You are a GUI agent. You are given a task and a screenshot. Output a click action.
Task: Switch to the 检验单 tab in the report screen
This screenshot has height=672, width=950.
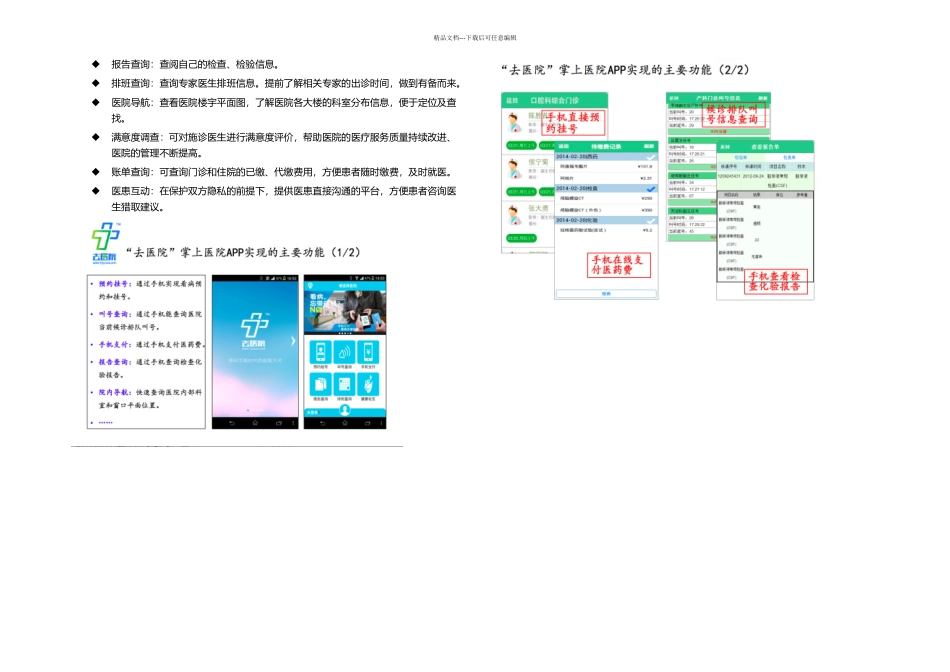(740, 157)
